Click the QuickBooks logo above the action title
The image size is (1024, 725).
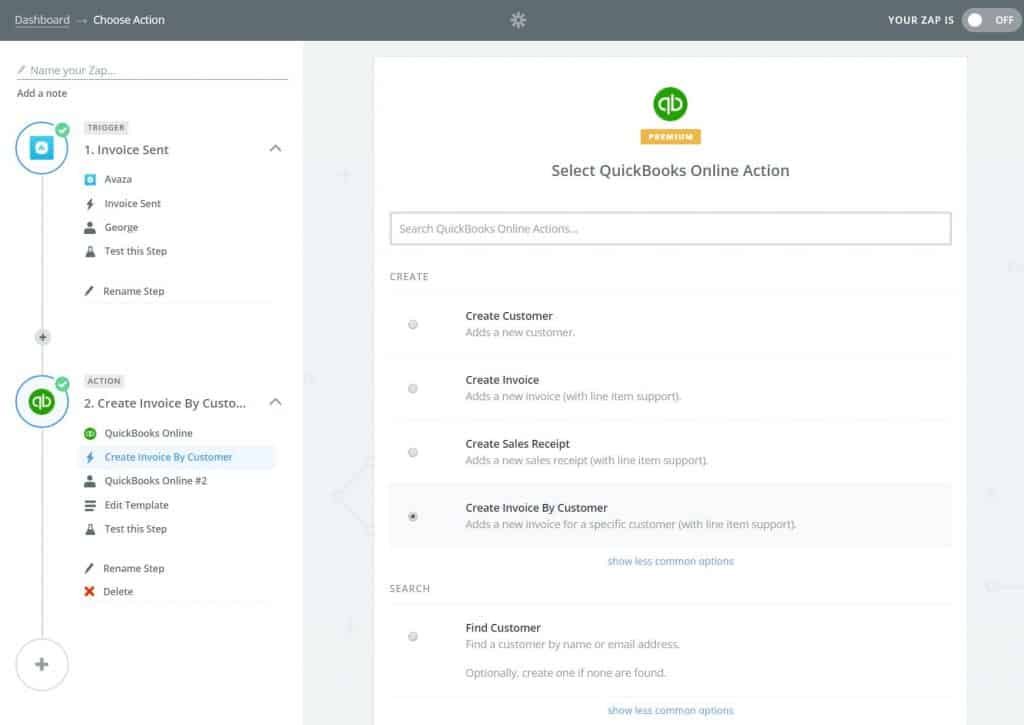point(670,103)
